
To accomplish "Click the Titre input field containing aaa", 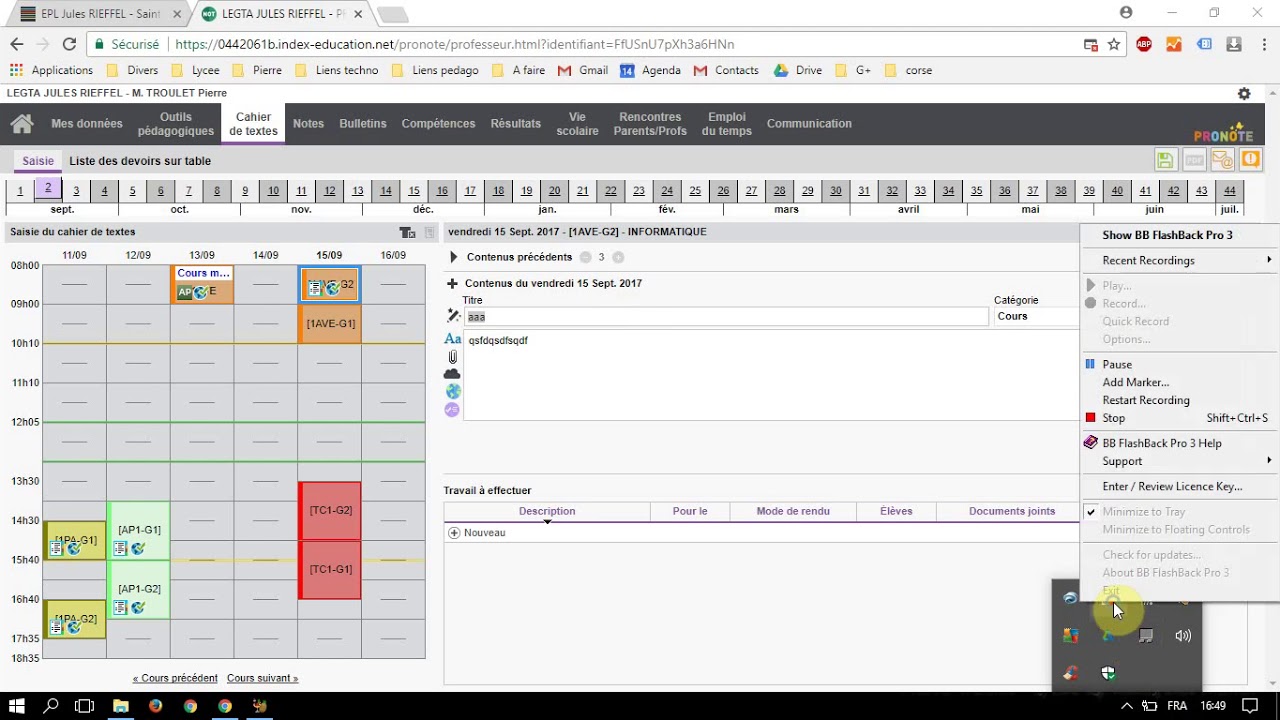I will click(726, 316).
